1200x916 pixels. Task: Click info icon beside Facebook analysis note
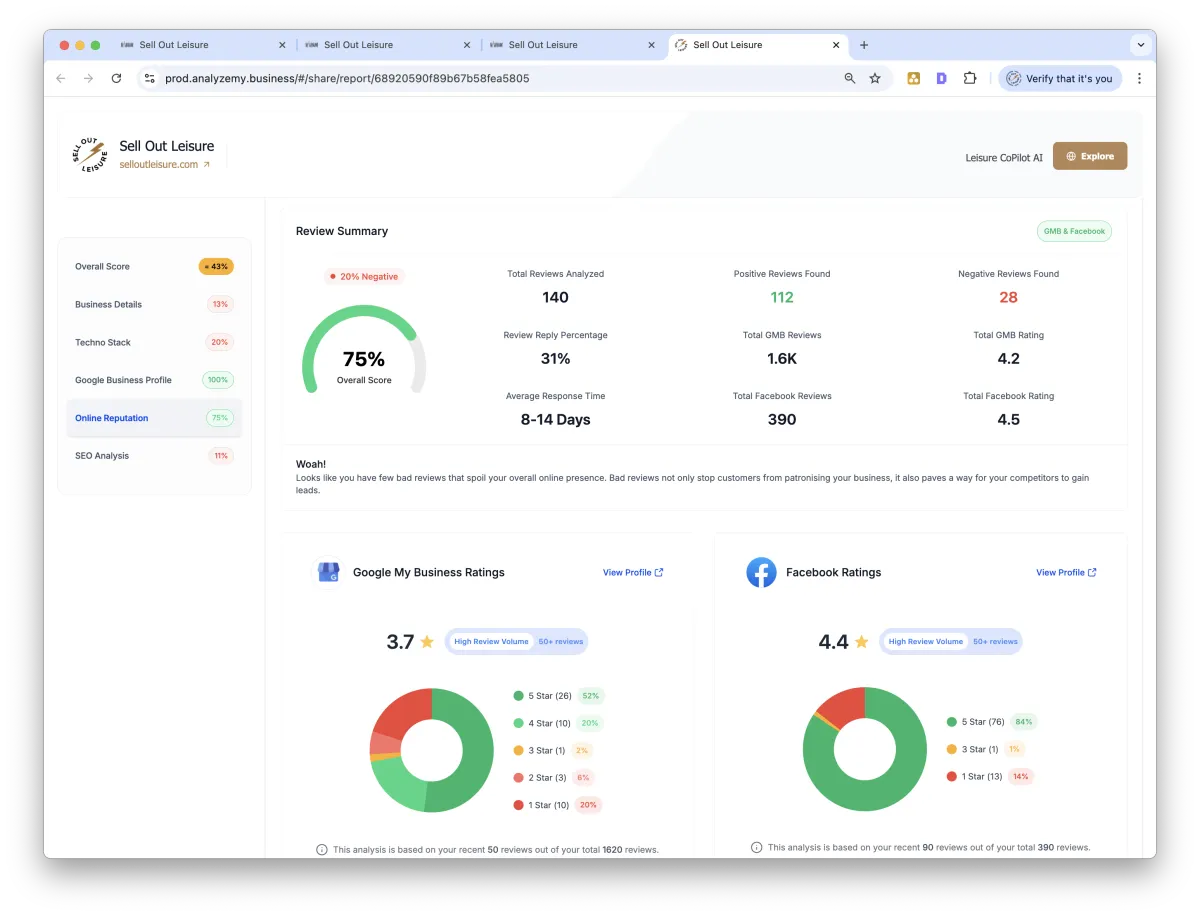click(x=757, y=847)
